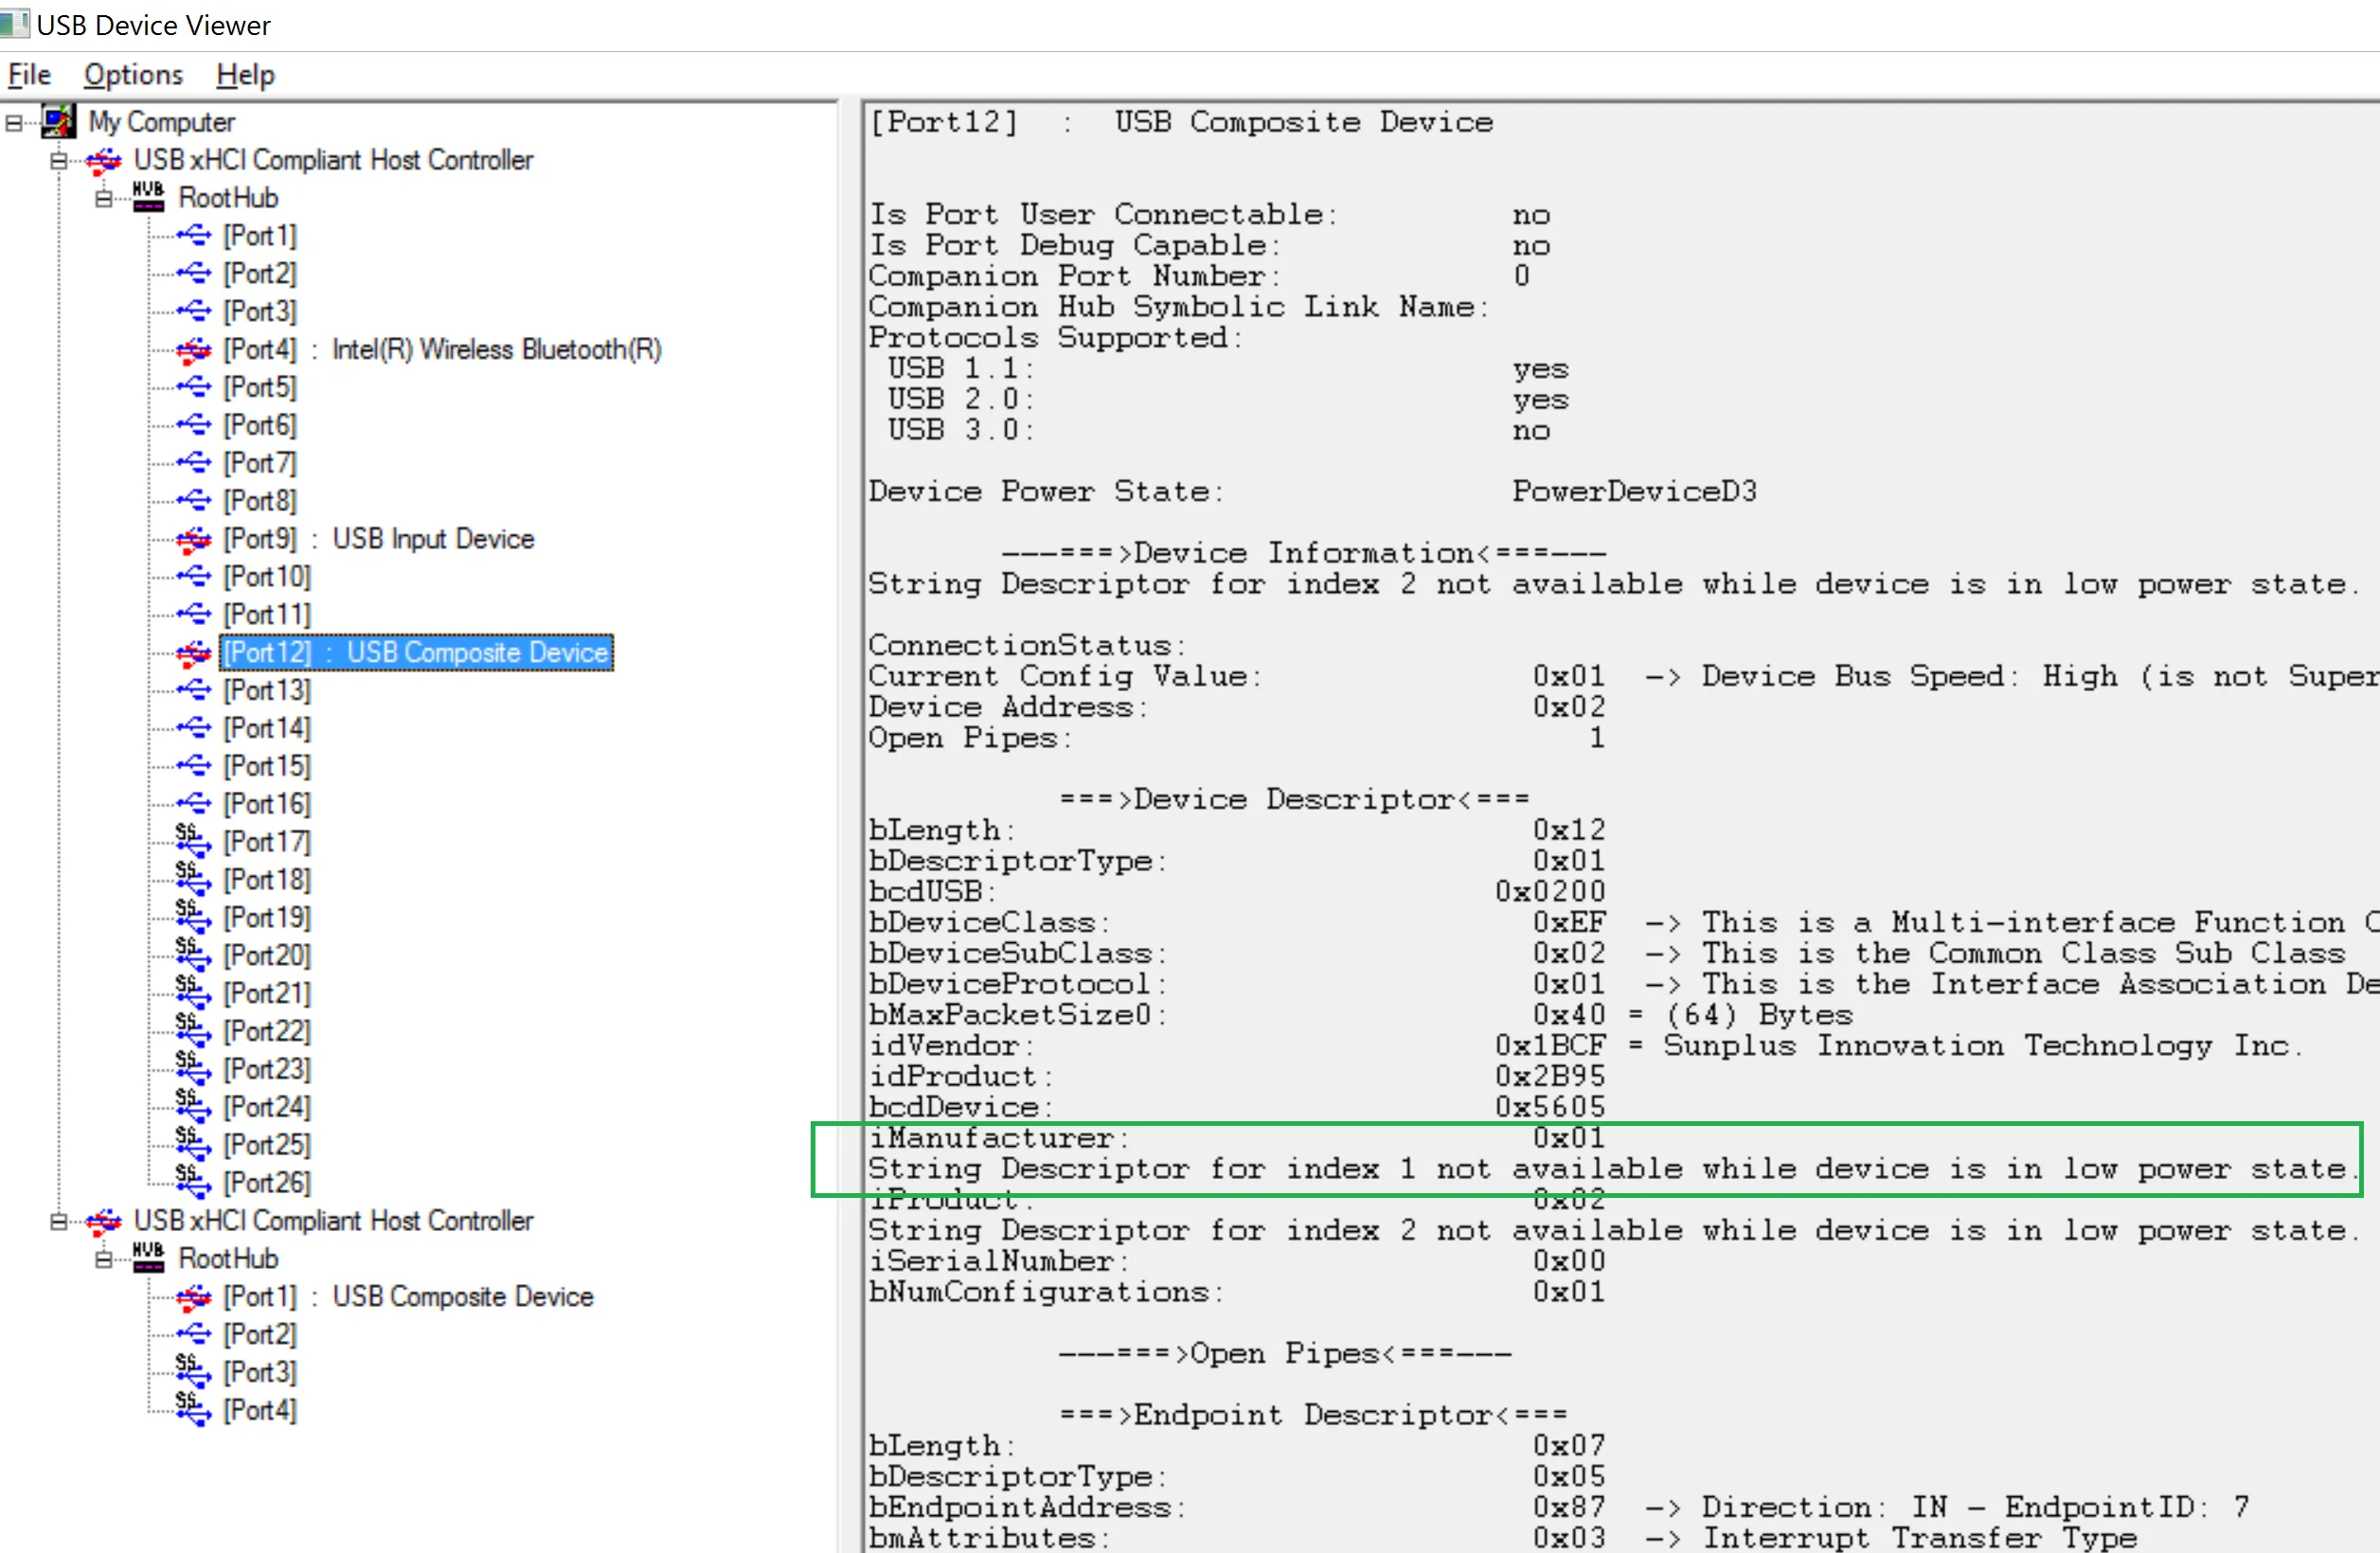Open the File menu
Screen dimensions: 2380x1553
[29, 75]
